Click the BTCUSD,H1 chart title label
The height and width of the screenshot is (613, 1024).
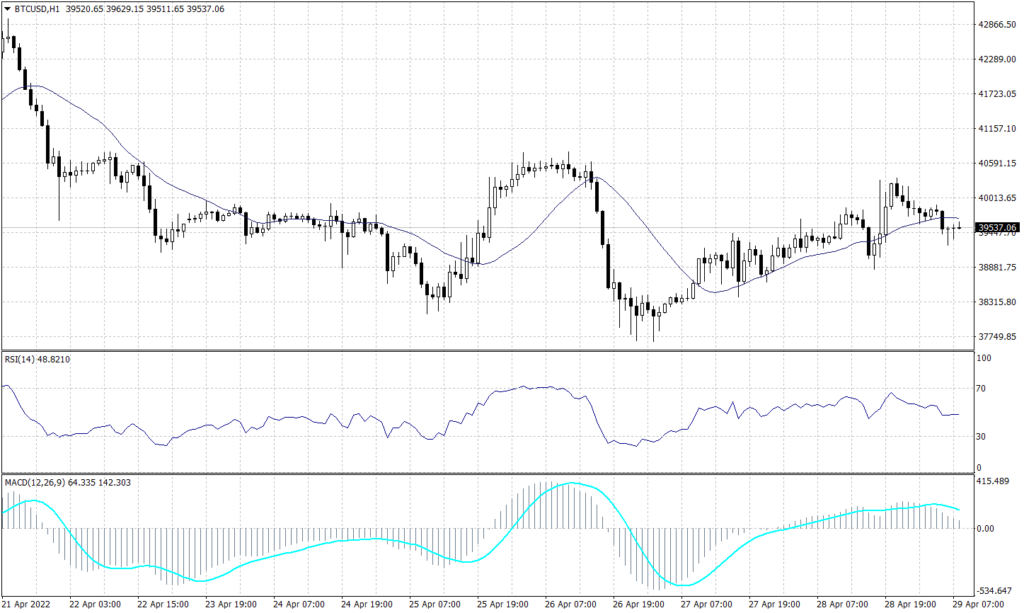[31, 8]
